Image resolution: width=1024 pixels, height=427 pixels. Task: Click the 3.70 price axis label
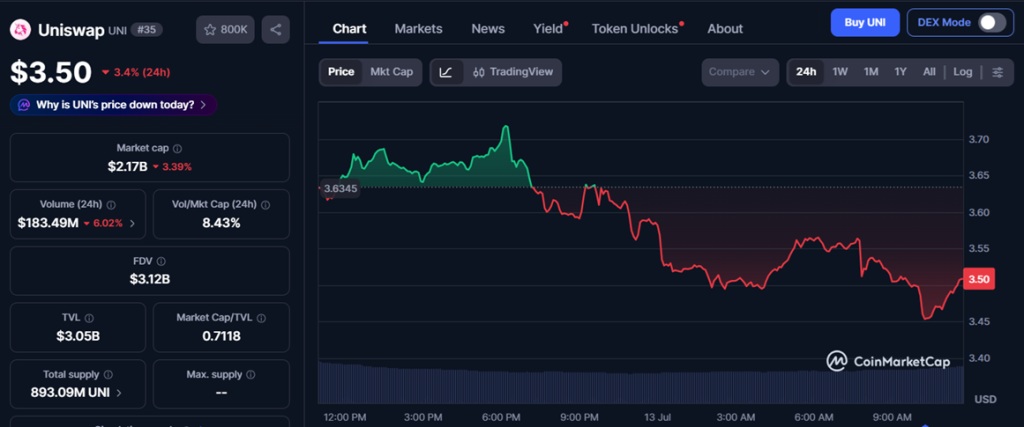pyautogui.click(x=978, y=139)
